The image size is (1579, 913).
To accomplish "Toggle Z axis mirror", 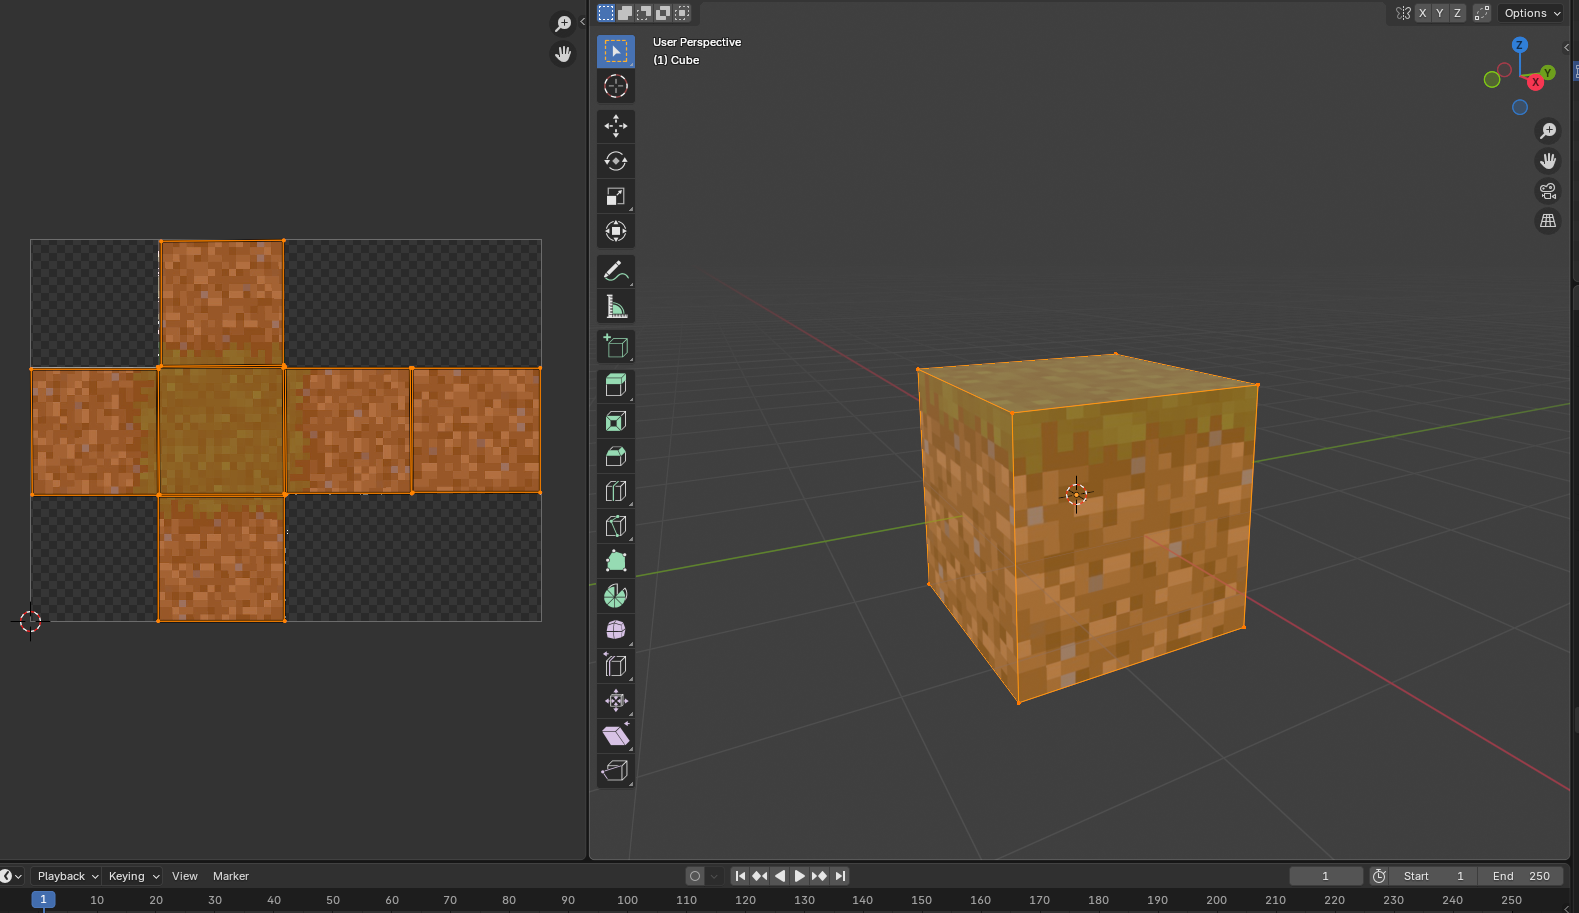I will [1458, 13].
